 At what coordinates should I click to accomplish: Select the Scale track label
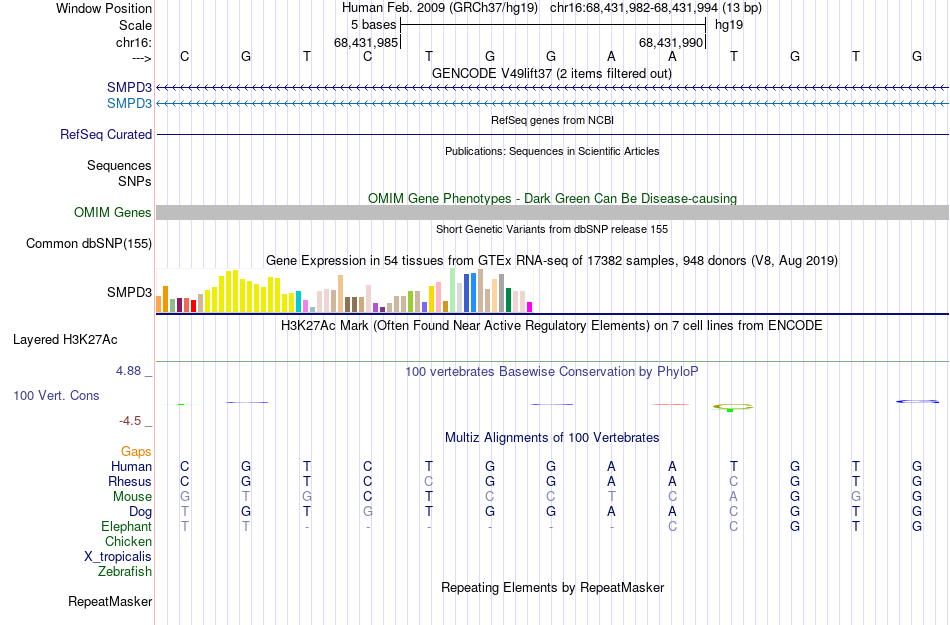point(135,25)
